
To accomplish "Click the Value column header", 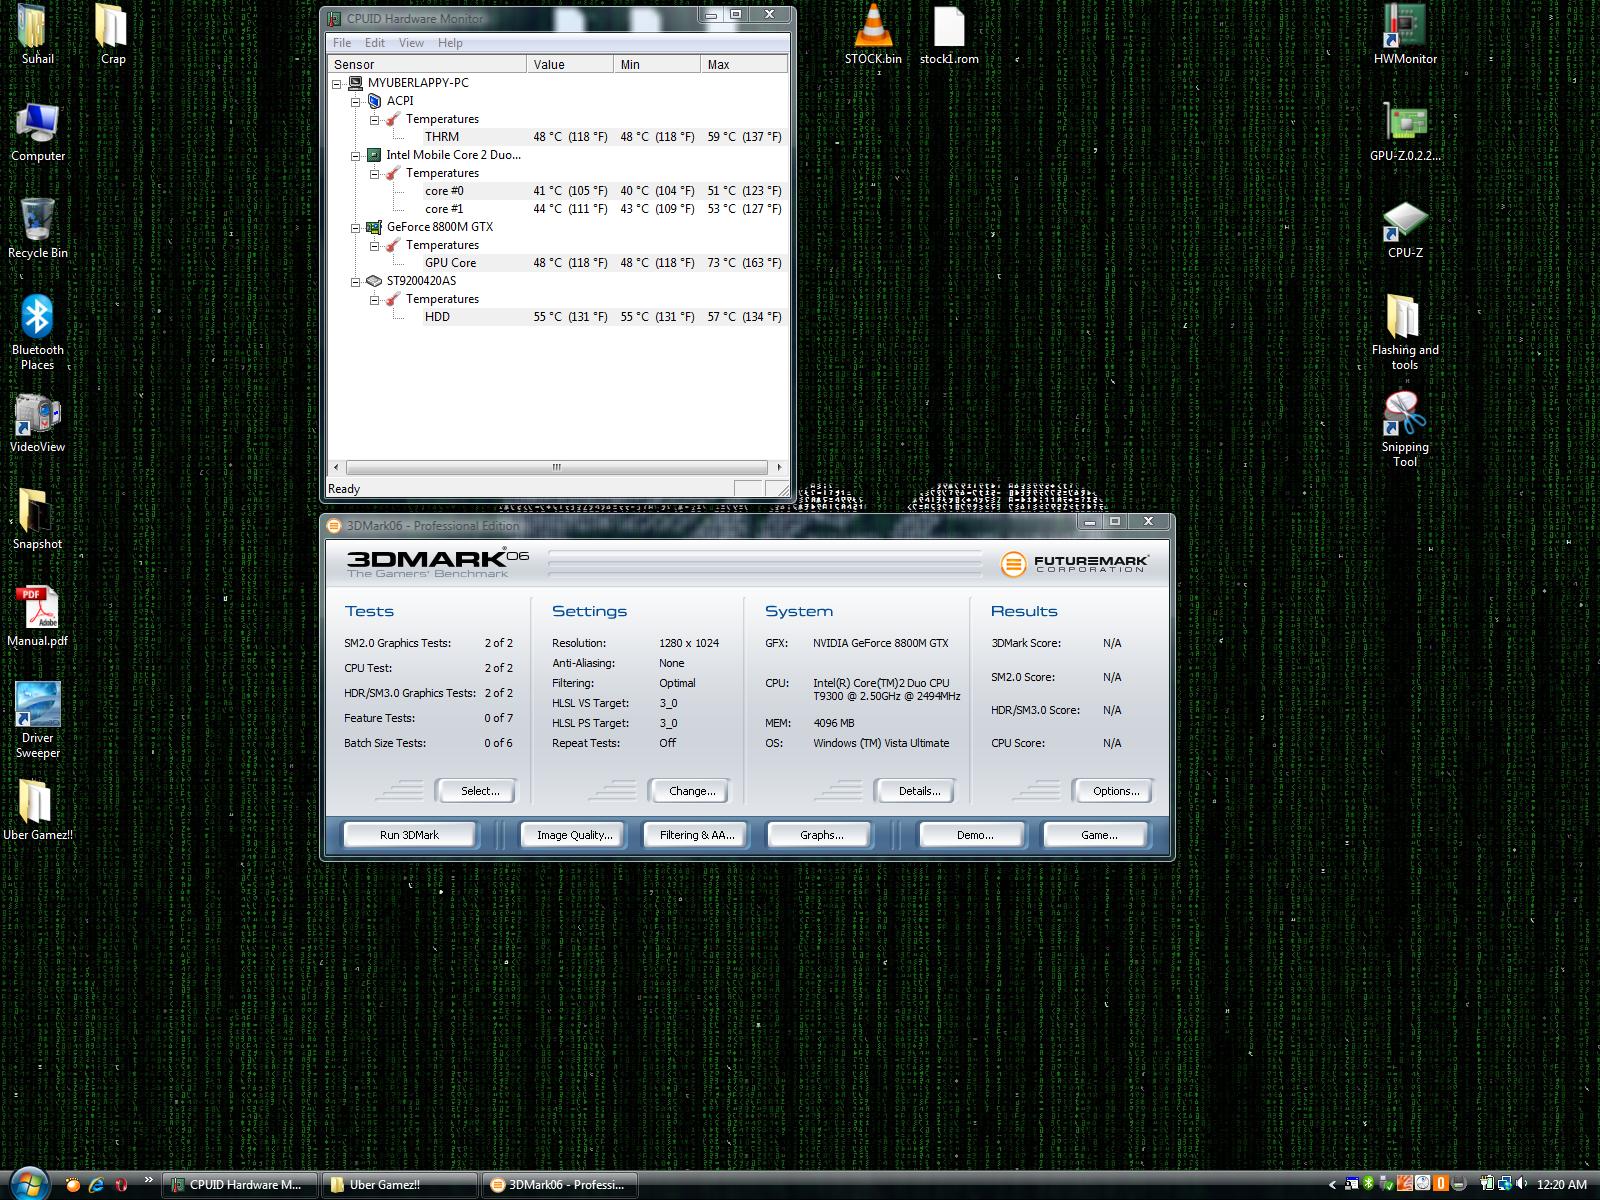I will coord(570,64).
